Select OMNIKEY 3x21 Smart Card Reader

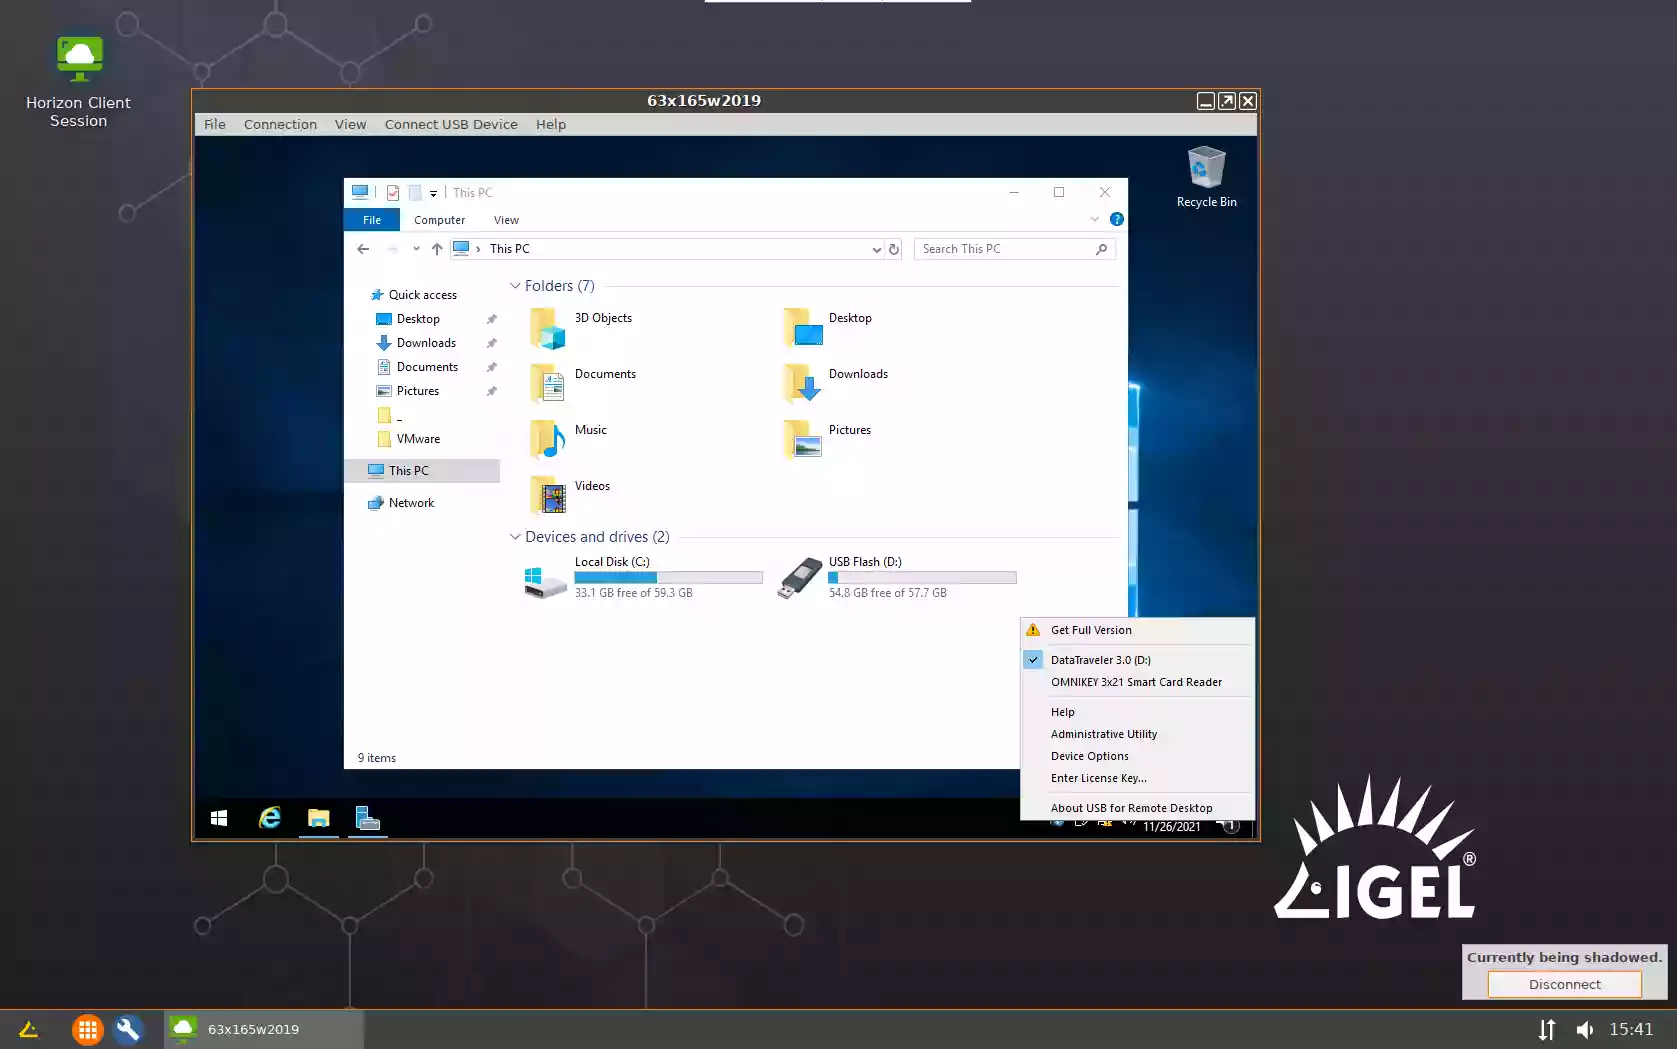pyautogui.click(x=1138, y=682)
